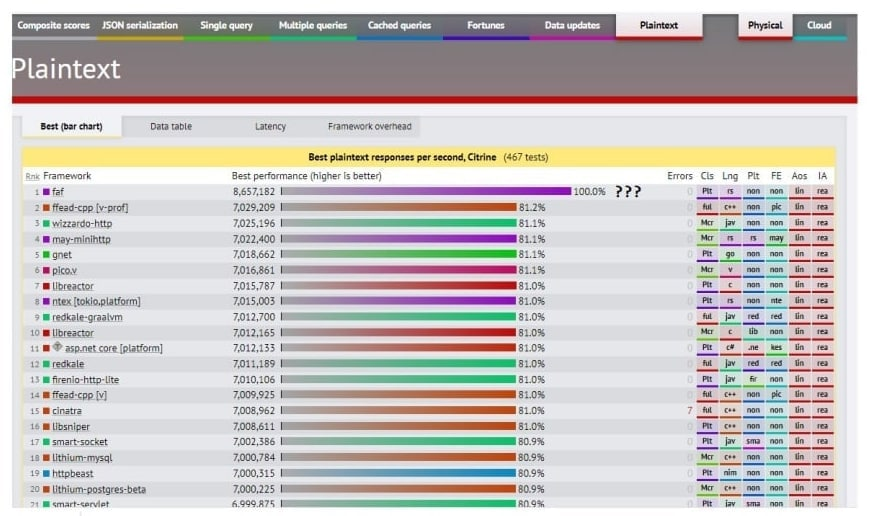The width and height of the screenshot is (869, 516).
Task: Click the 'rs' language tag in faf row
Action: (730, 191)
